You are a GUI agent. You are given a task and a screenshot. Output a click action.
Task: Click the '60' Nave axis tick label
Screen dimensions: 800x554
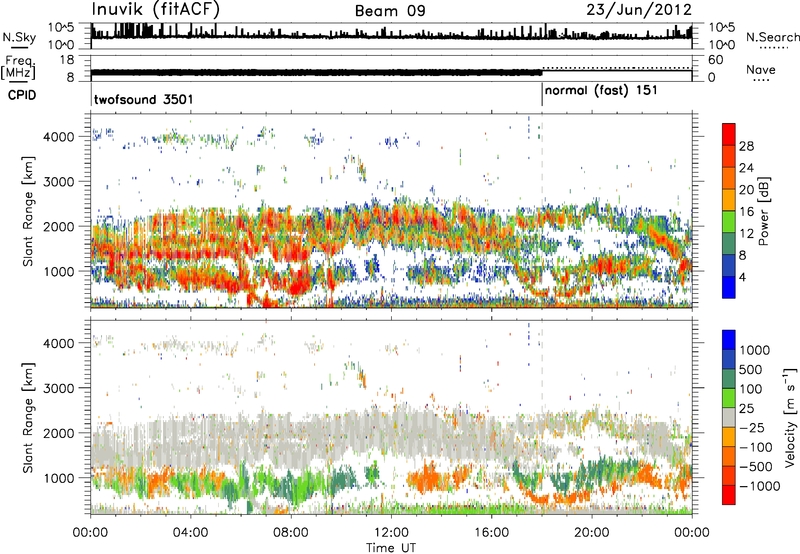click(x=716, y=60)
